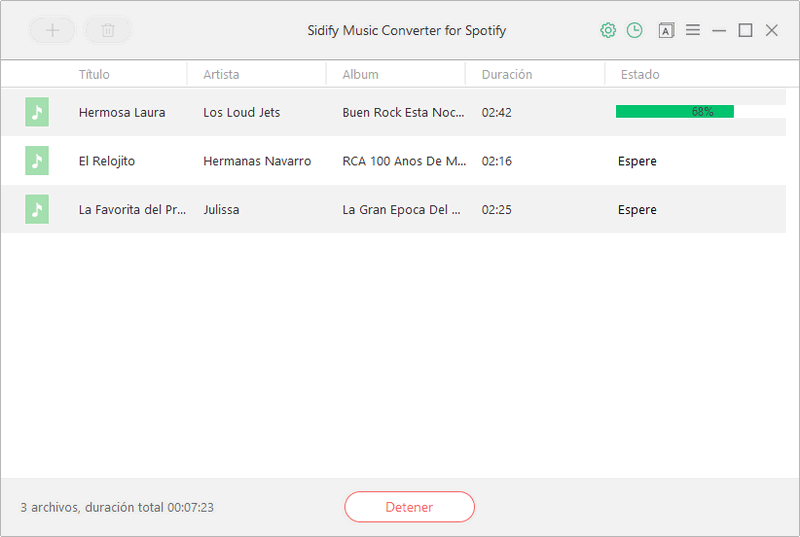Click the Estado column header
Viewport: 800px width, 537px height.
(x=640, y=74)
